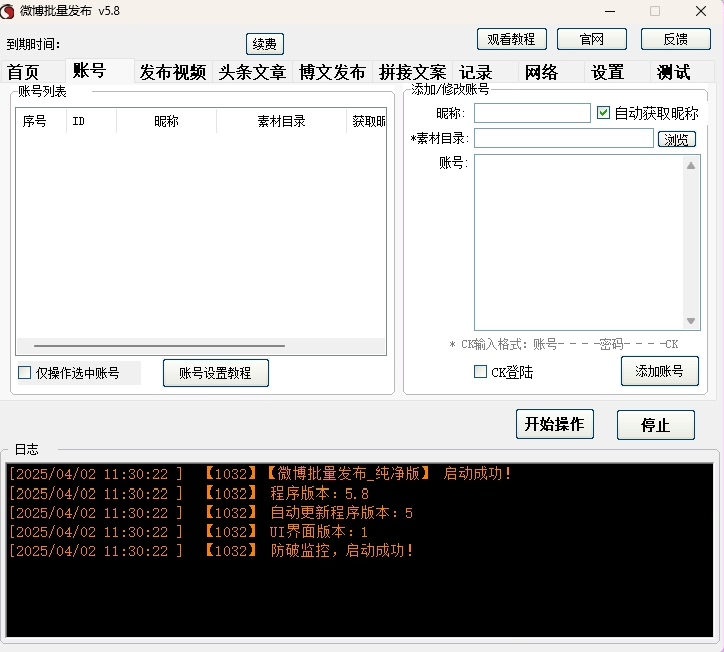This screenshot has height=652, width=724.
Task: Switch to the 记录 tab
Action: pyautogui.click(x=485, y=72)
